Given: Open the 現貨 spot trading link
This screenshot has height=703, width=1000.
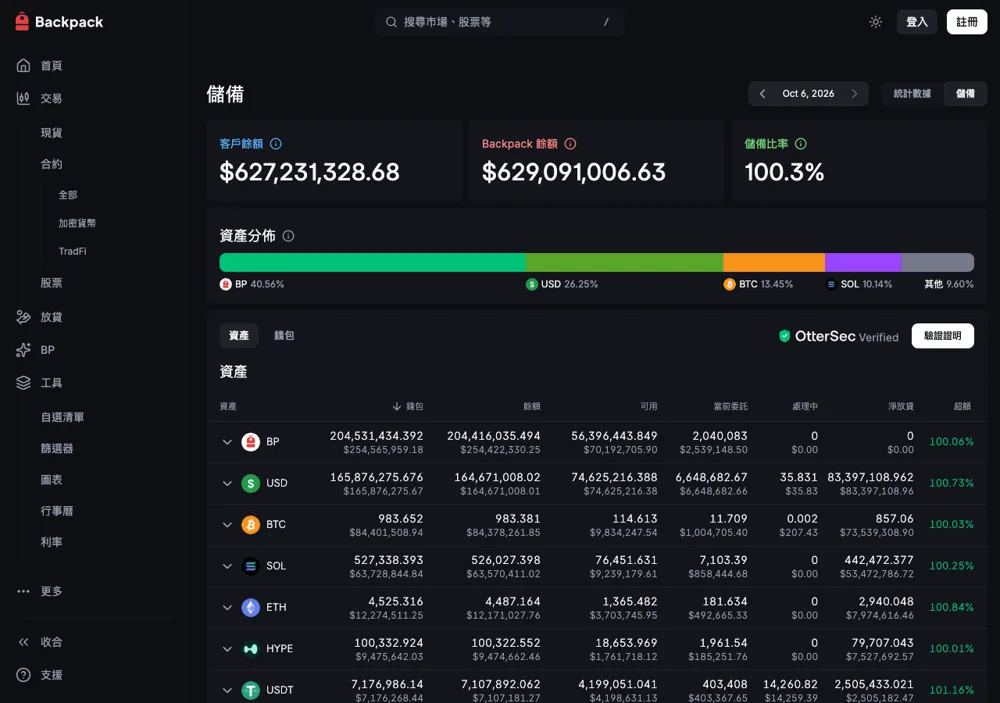Looking at the screenshot, I should [52, 133].
